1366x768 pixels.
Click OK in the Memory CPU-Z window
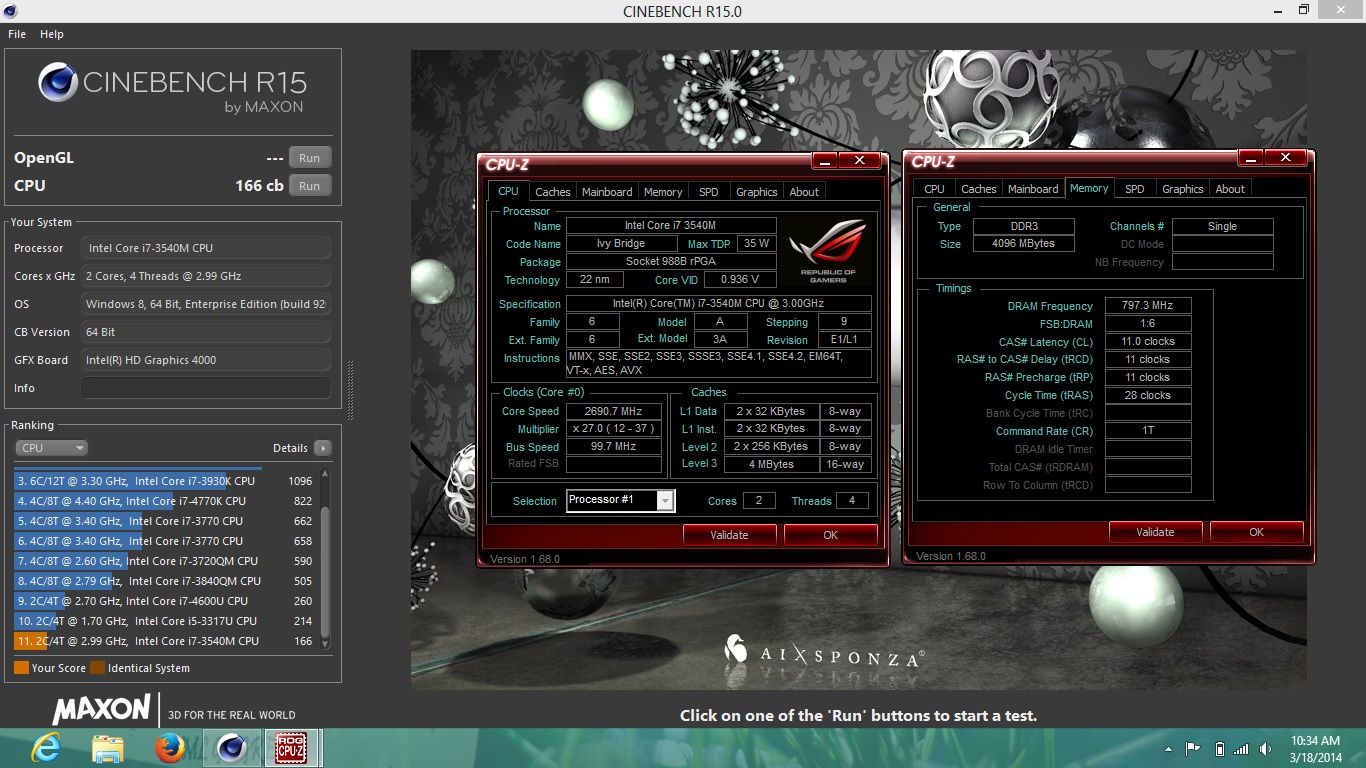pos(1256,532)
